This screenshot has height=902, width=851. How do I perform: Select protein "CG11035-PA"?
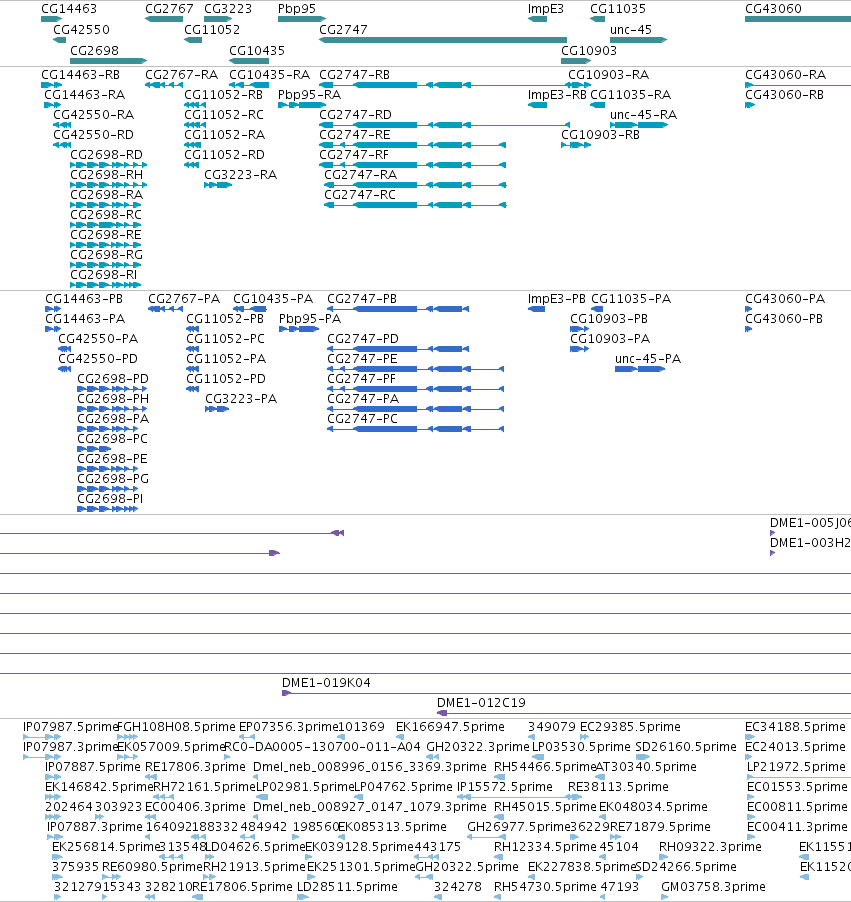[x=631, y=299]
